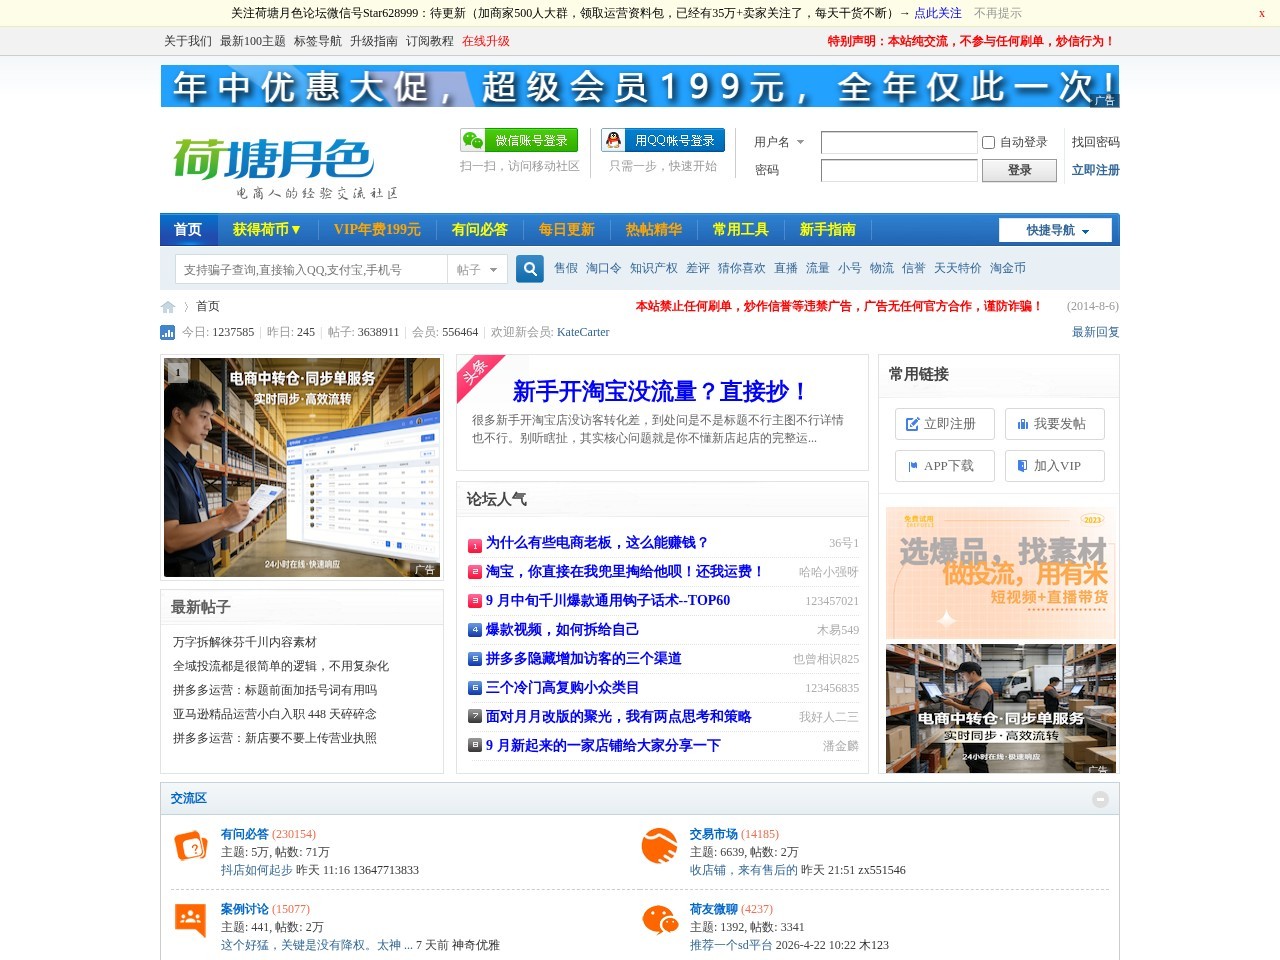Click the 找回密码 link

(1095, 142)
